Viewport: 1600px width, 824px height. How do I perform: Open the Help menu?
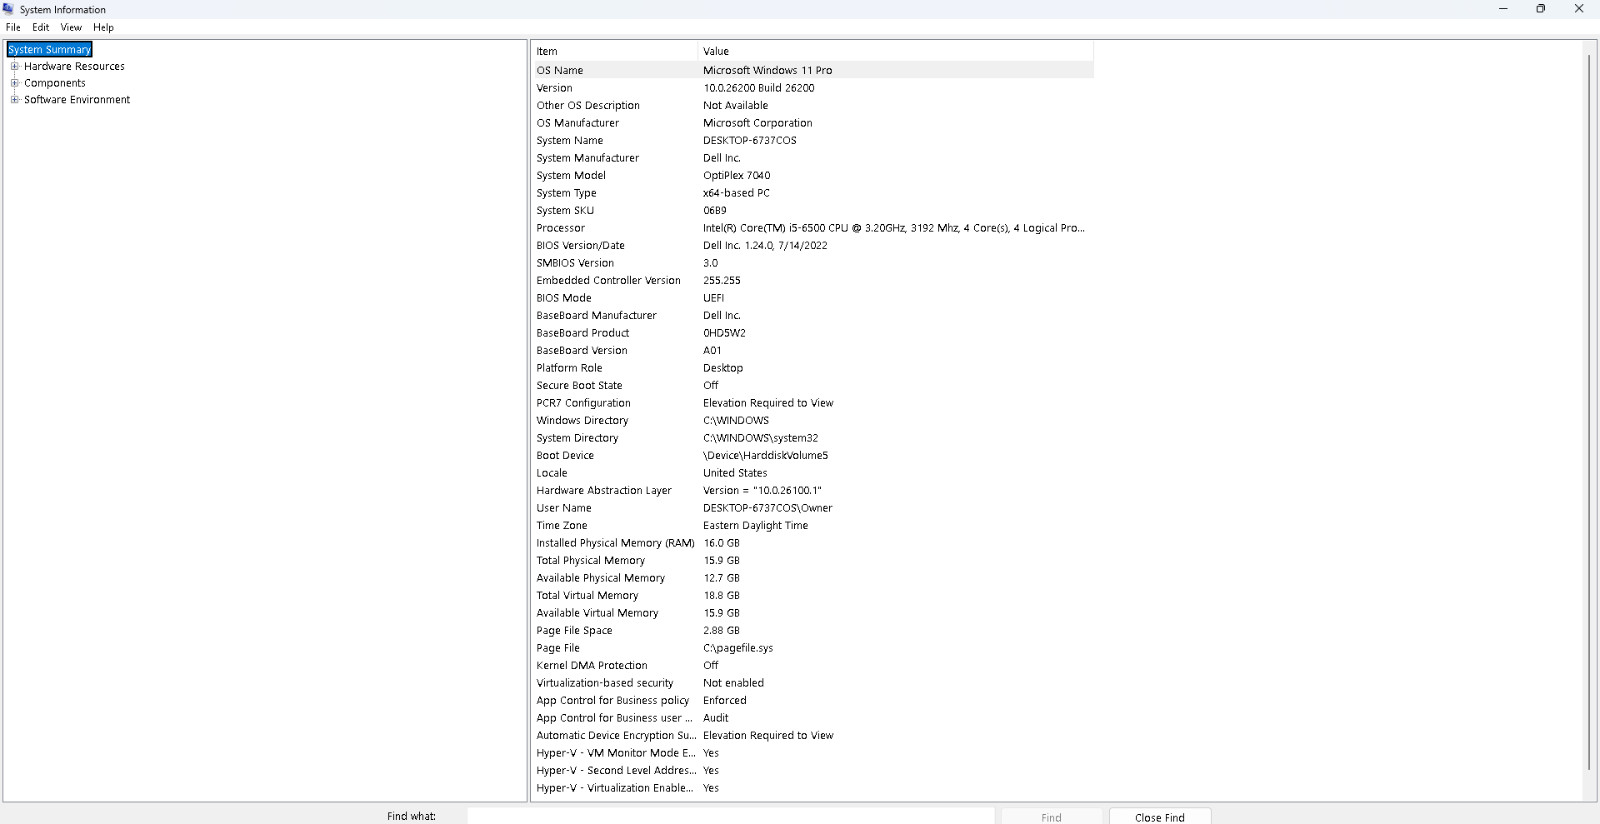tap(104, 27)
